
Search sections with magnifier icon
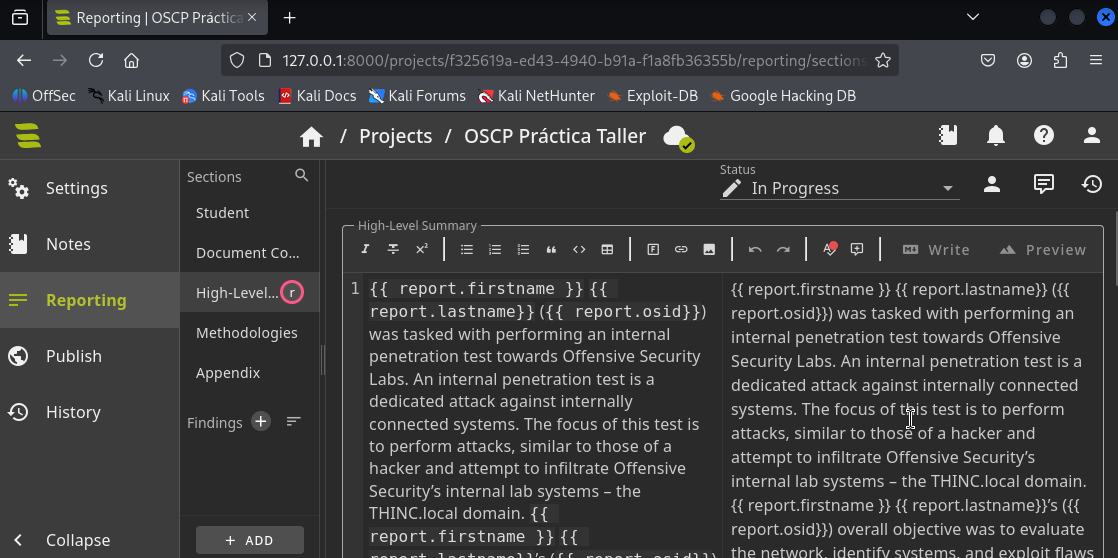coord(302,175)
